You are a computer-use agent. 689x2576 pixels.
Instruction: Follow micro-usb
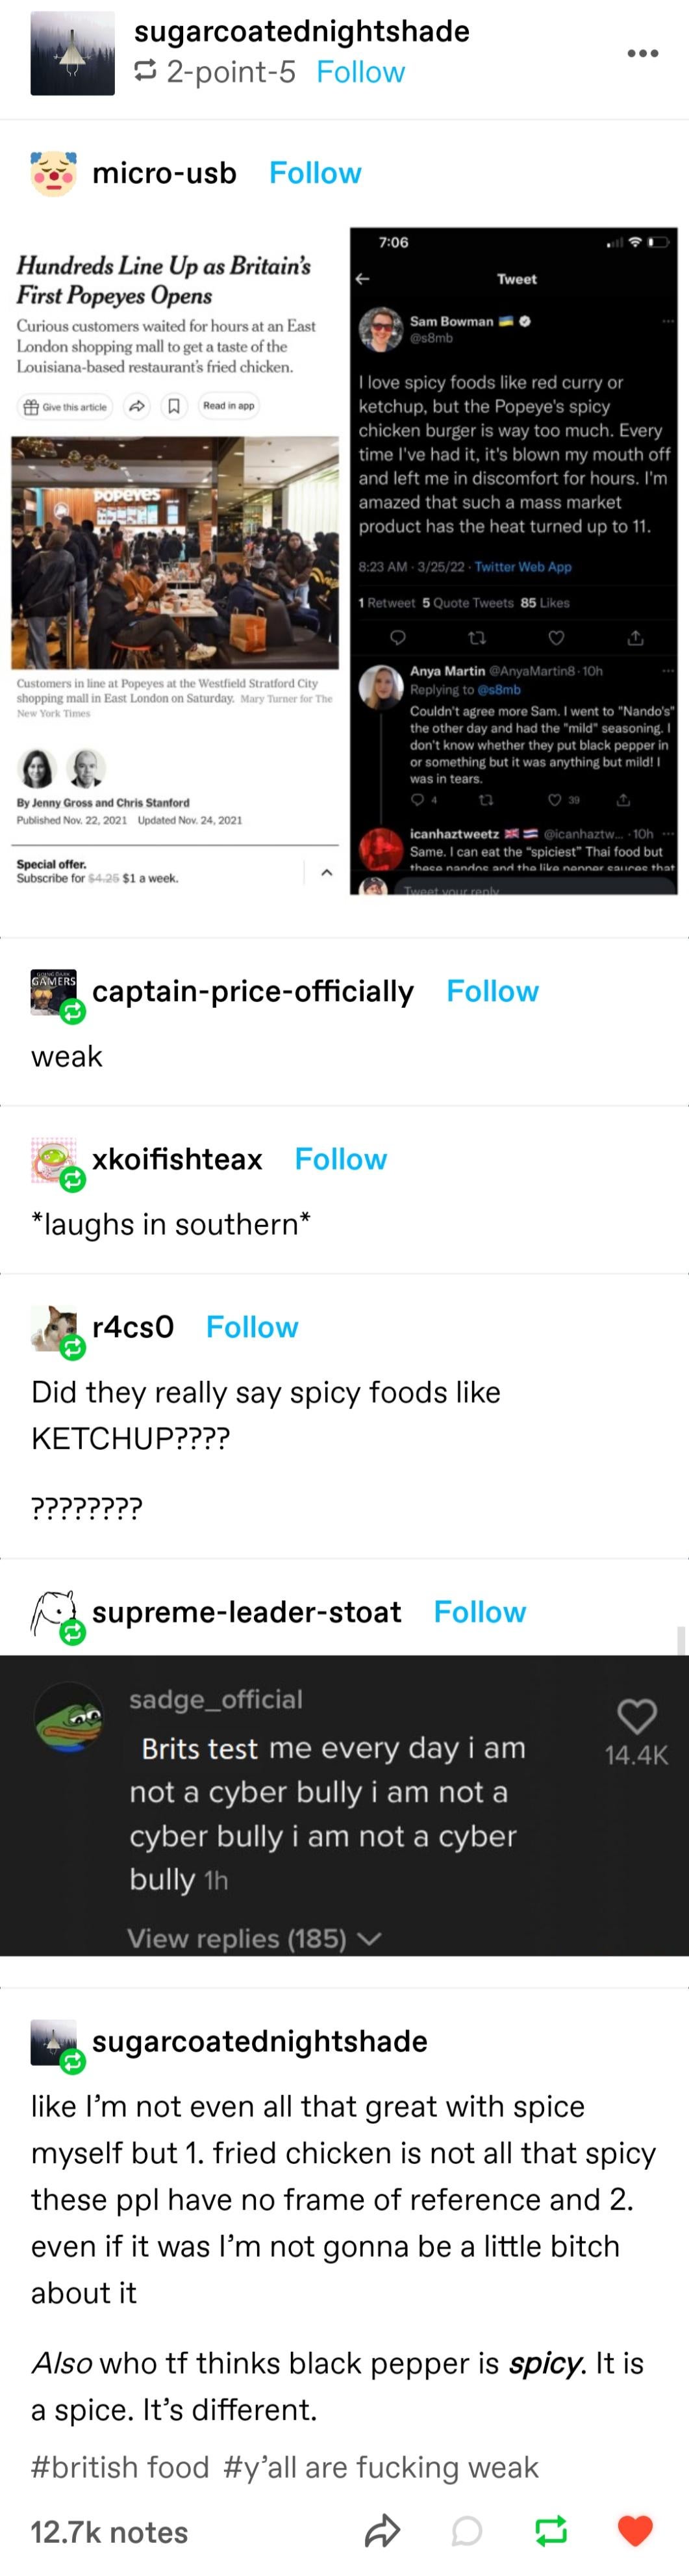[315, 173]
